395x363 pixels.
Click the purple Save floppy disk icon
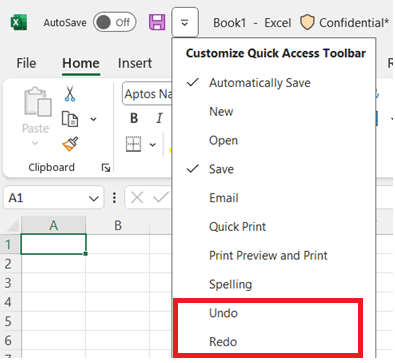[157, 22]
